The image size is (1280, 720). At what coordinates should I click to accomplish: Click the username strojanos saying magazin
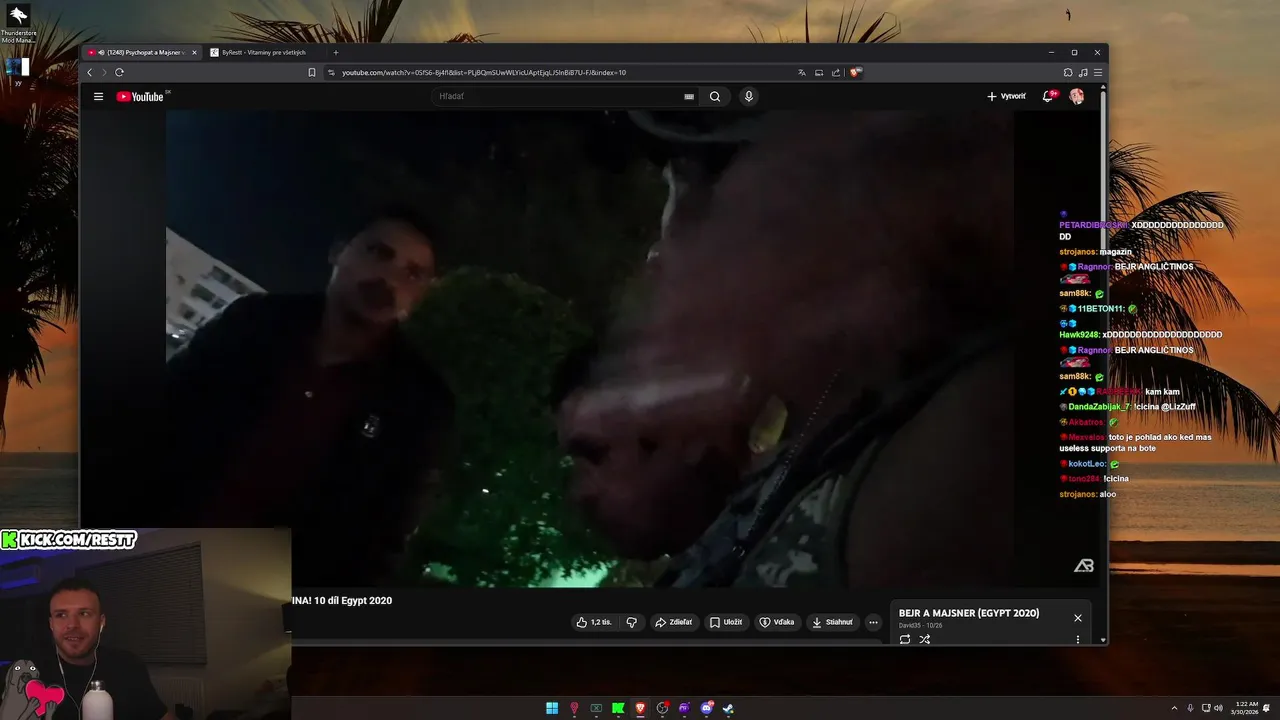coord(1078,252)
